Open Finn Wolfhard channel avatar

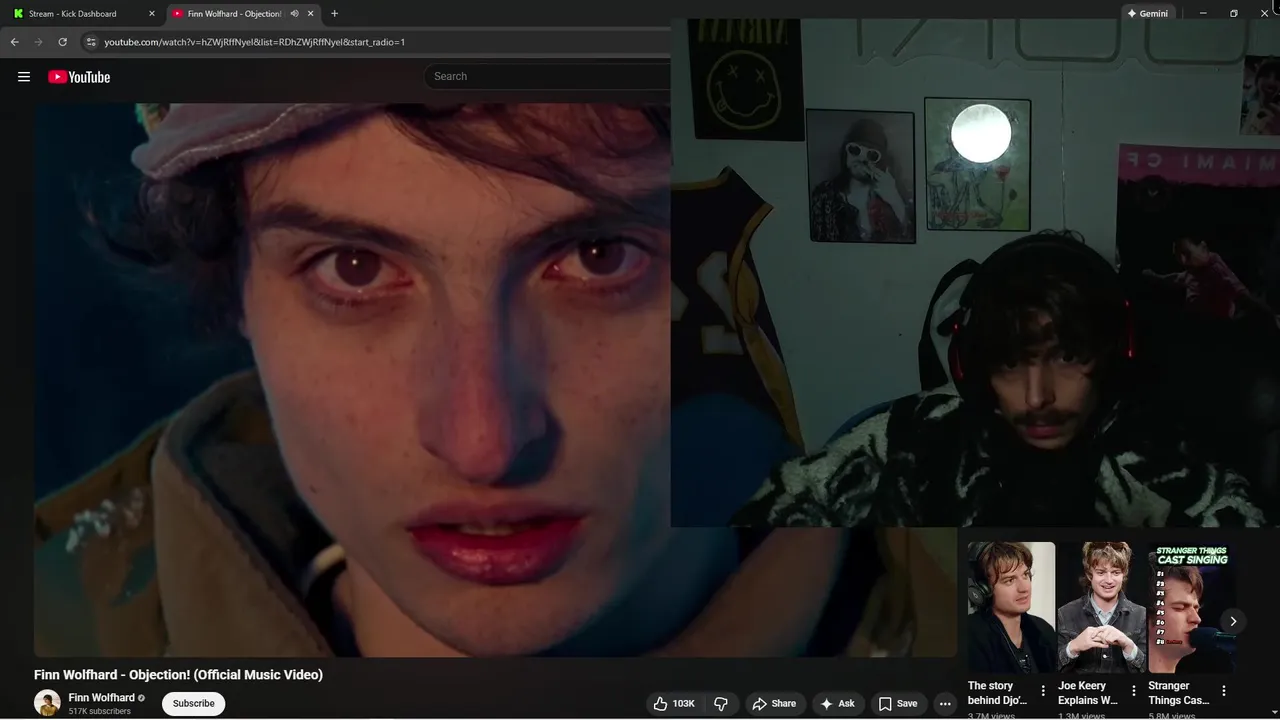pyautogui.click(x=47, y=703)
